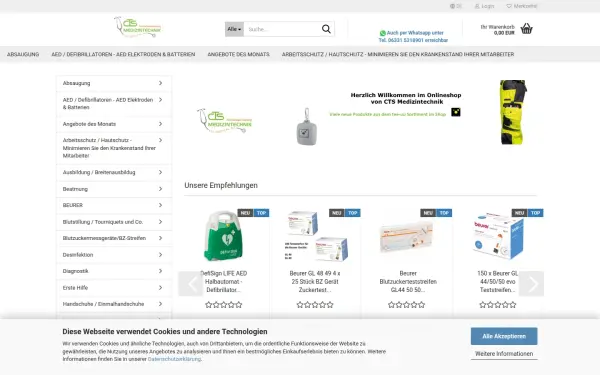Image resolution: width=600 pixels, height=375 pixels.
Task: Show next recommendations with right arrow
Action: [531, 284]
